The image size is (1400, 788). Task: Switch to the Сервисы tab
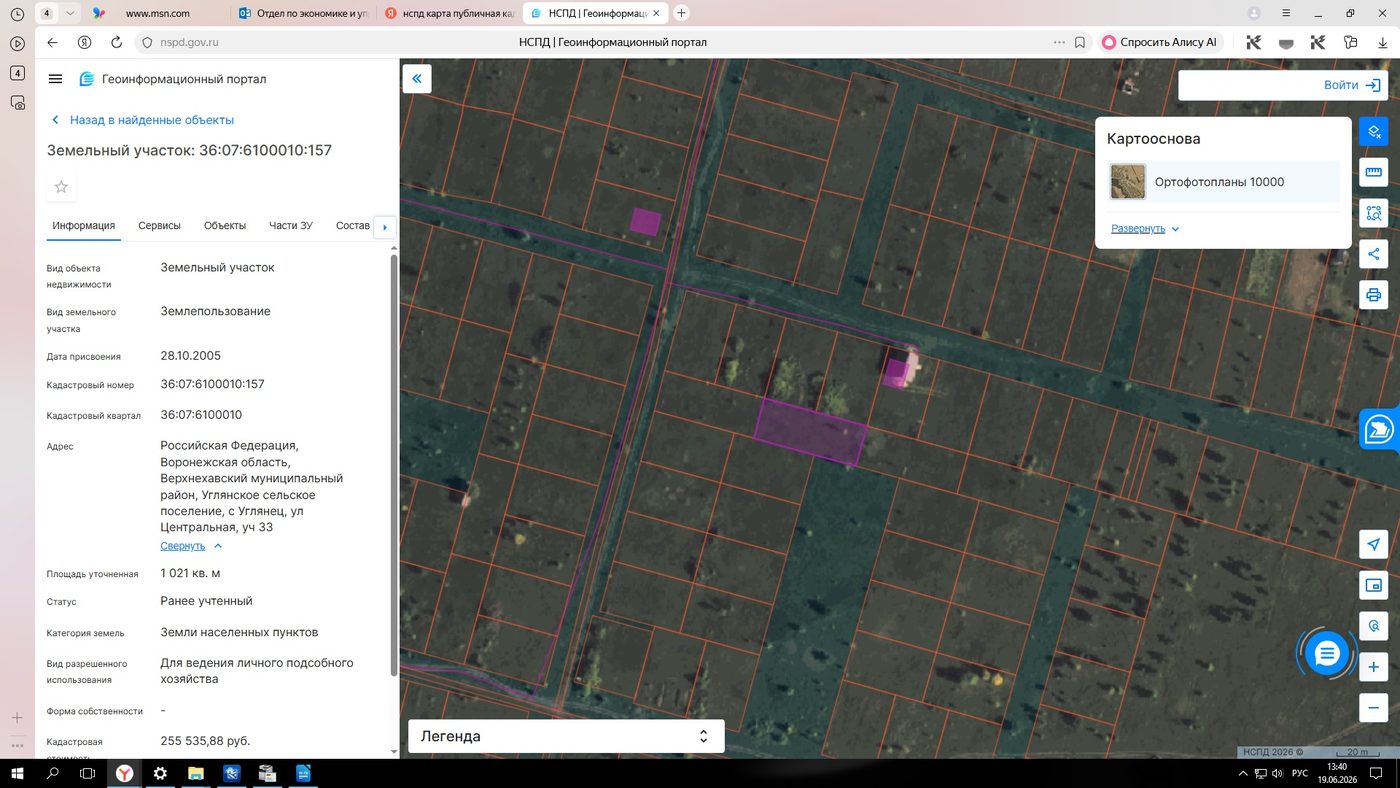pyautogui.click(x=160, y=226)
